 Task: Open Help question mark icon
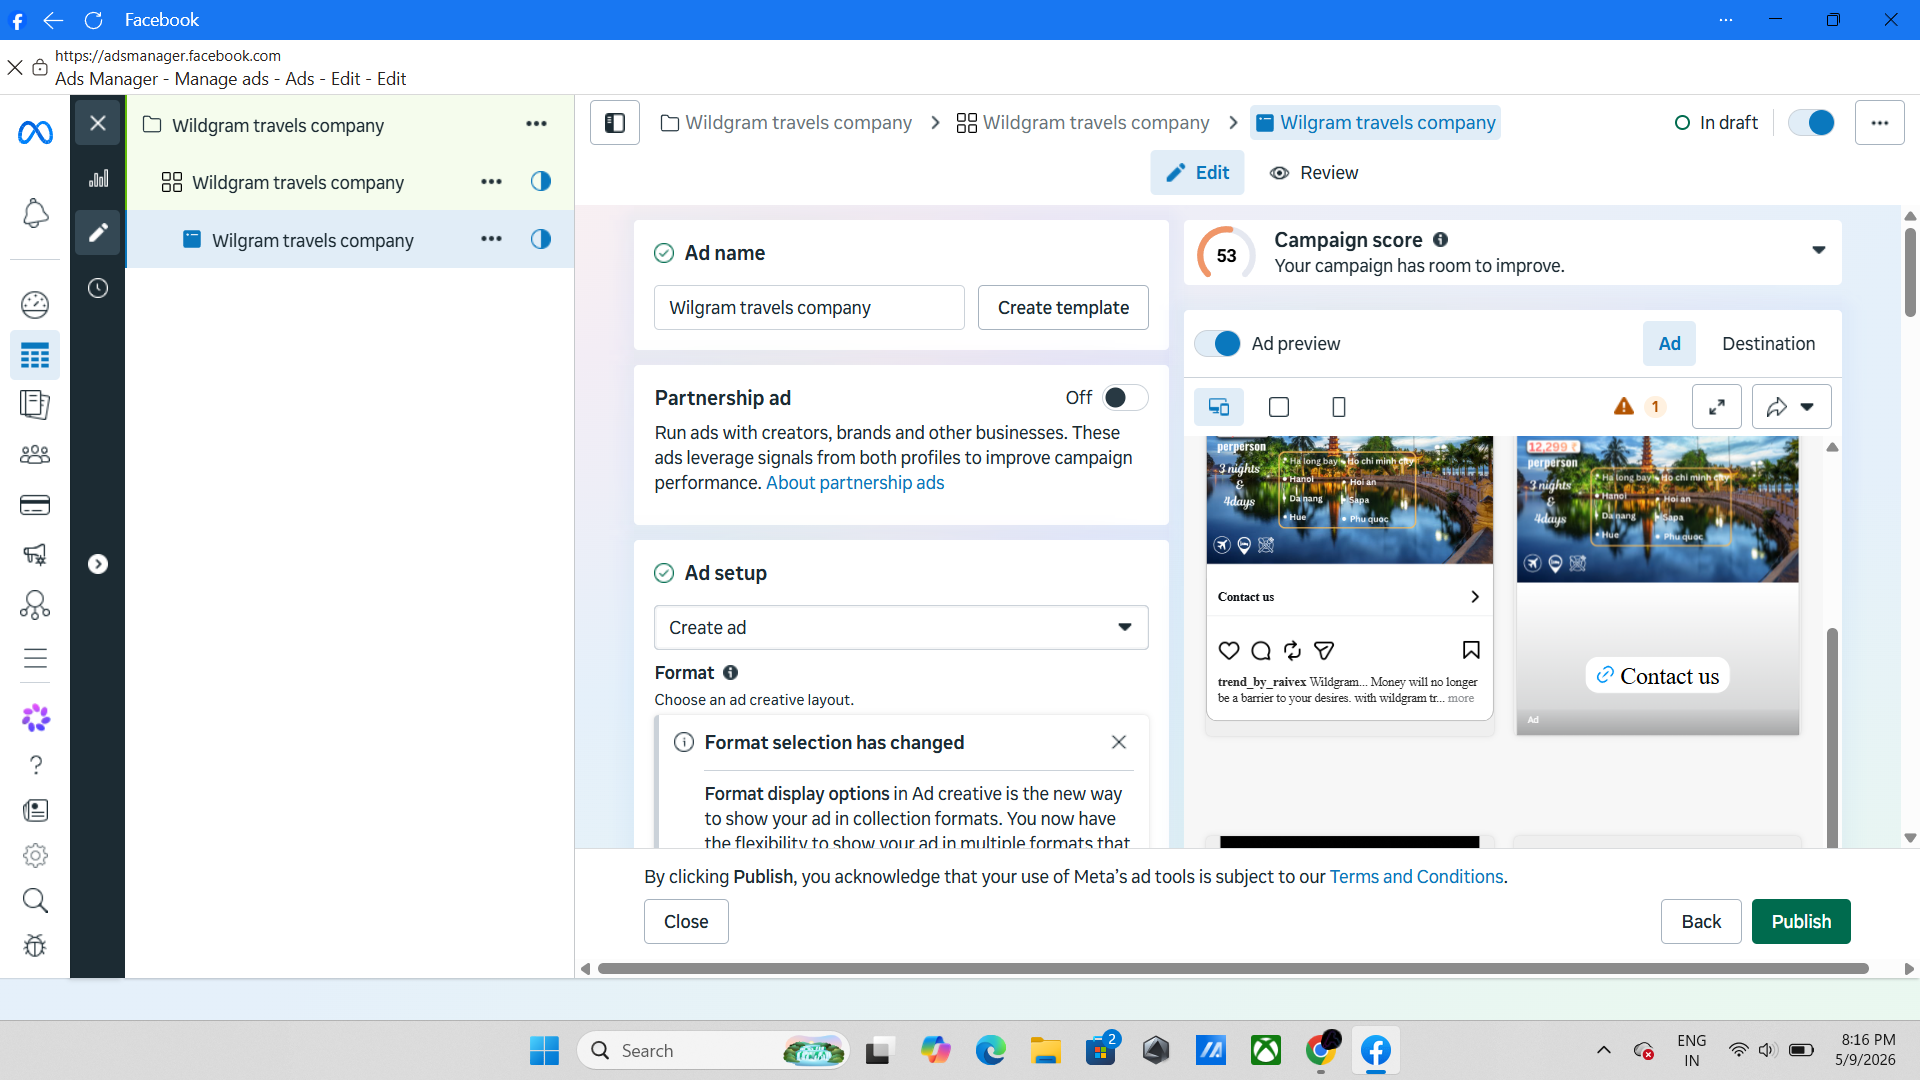click(35, 765)
